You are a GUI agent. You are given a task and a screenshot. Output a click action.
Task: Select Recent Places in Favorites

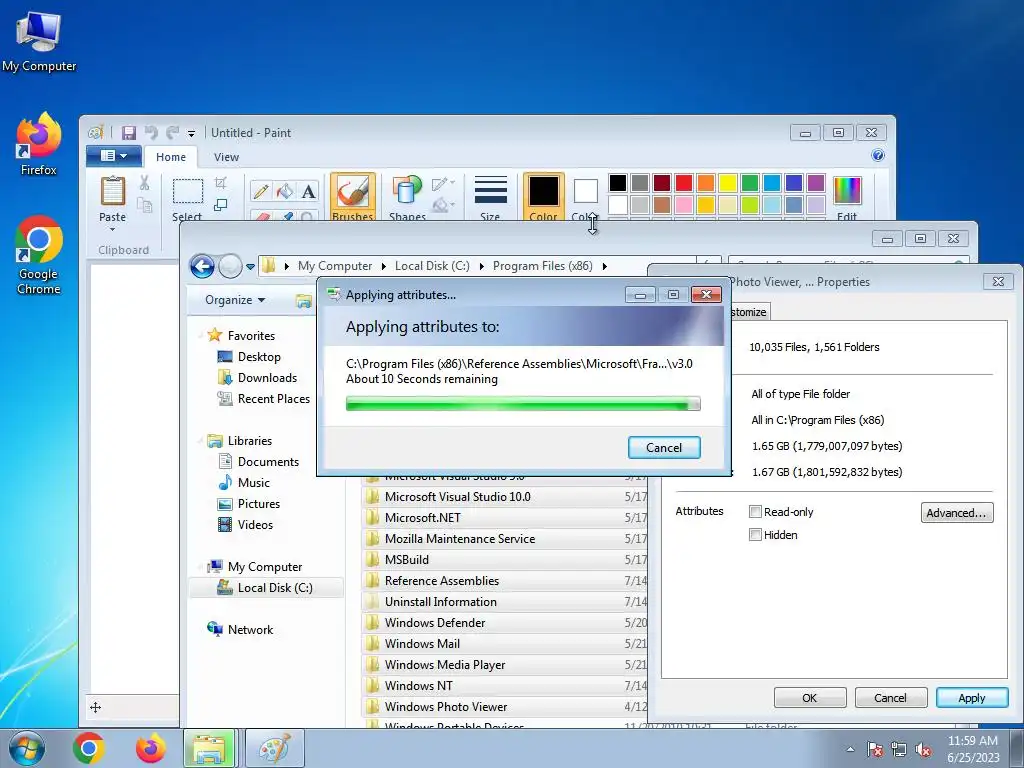[274, 398]
